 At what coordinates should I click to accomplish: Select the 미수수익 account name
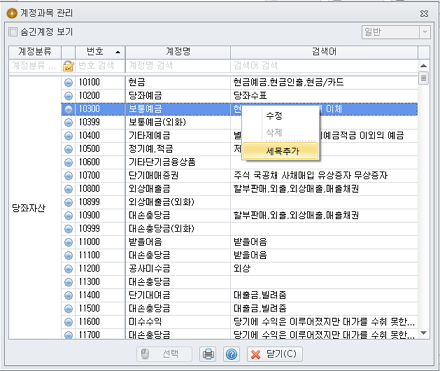coord(178,322)
